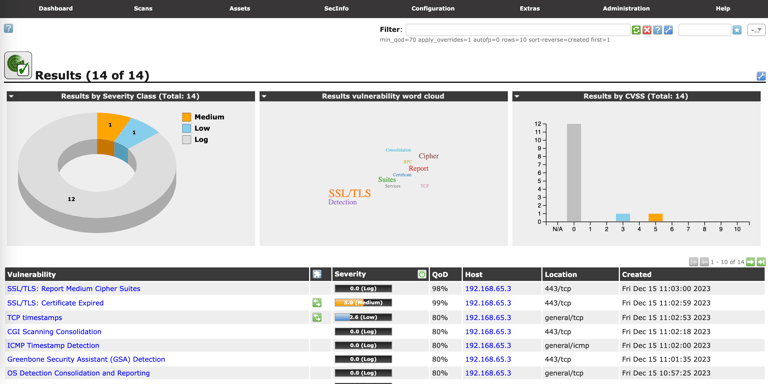Open the saved filter dropdown
This screenshot has width=768, height=384.
756,30
